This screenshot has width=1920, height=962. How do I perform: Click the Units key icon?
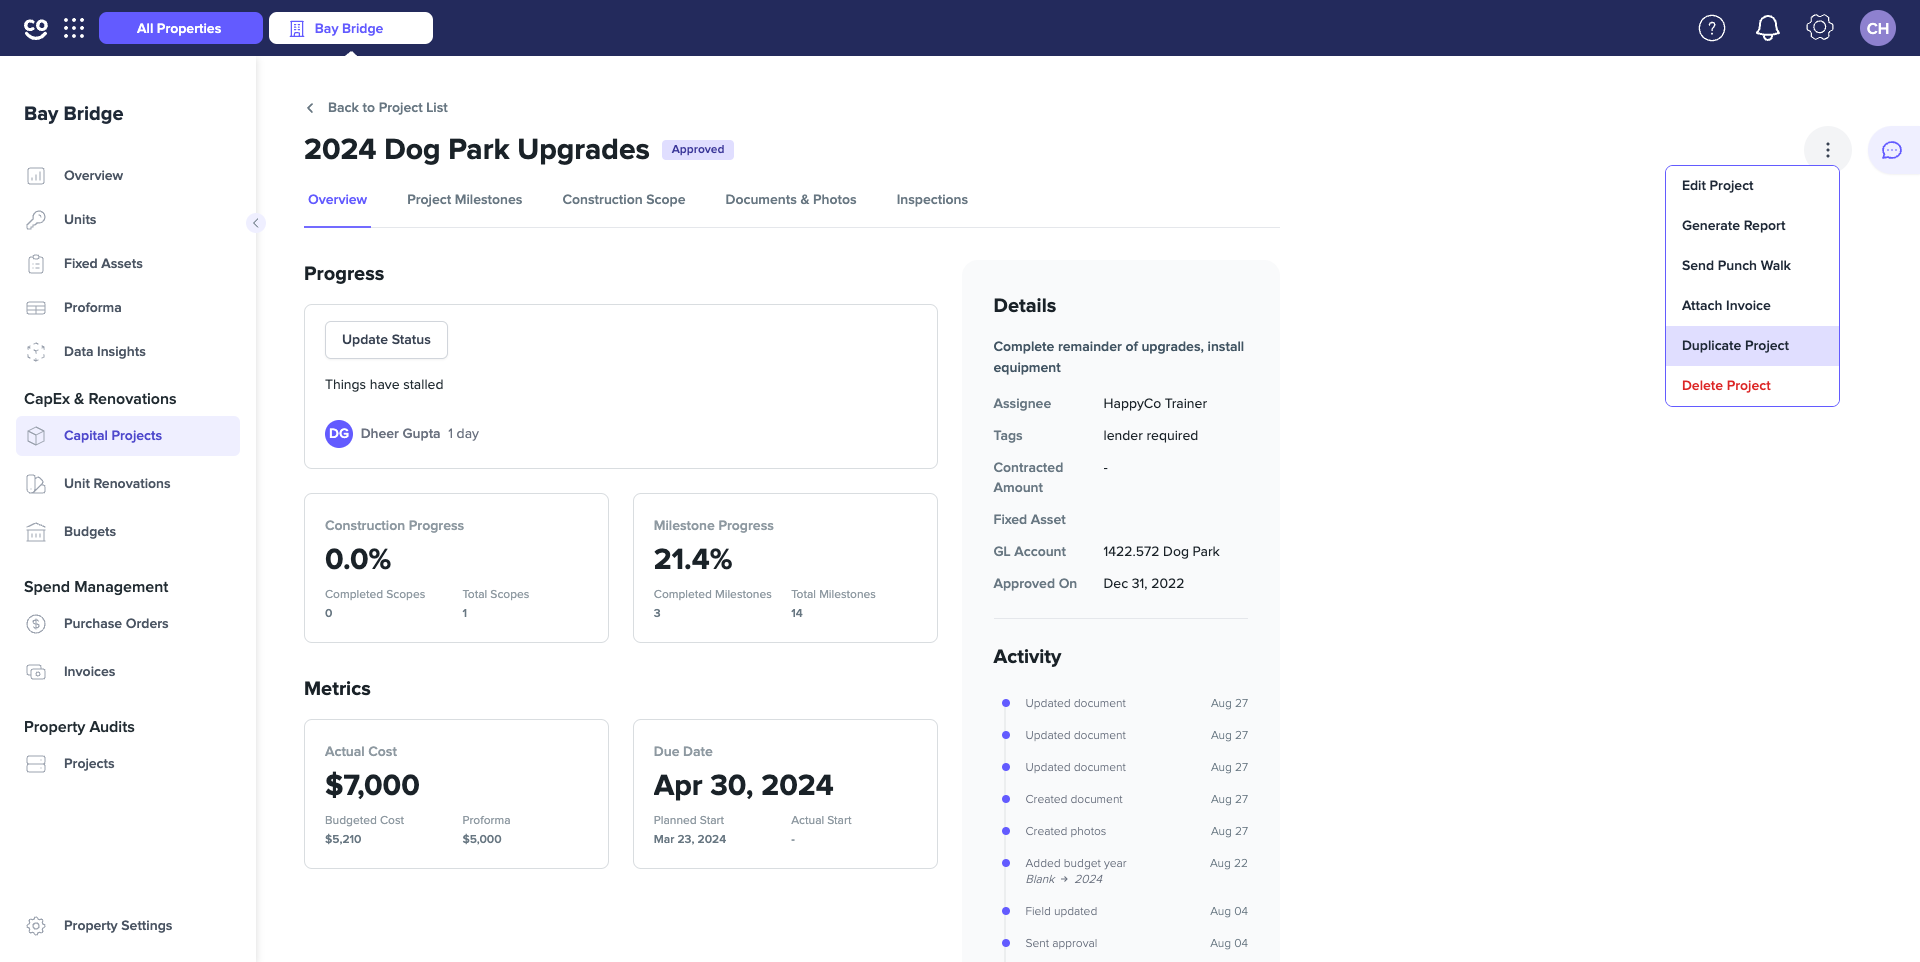click(x=36, y=220)
